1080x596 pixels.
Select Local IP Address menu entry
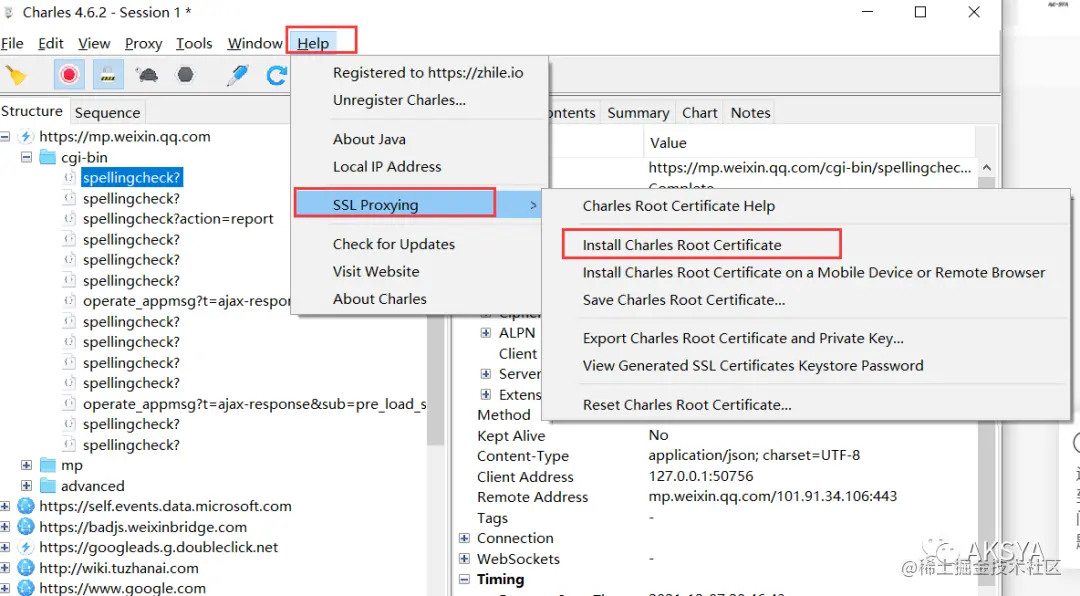point(387,167)
